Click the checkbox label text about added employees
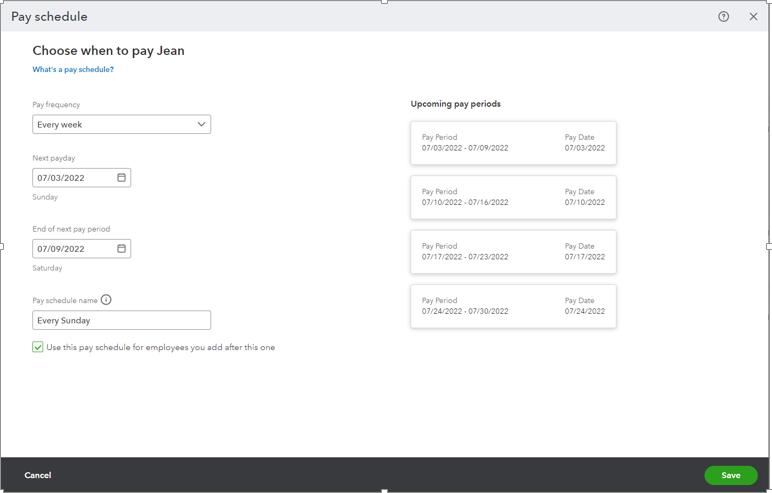Viewport: 772px width, 493px height. 161,347
